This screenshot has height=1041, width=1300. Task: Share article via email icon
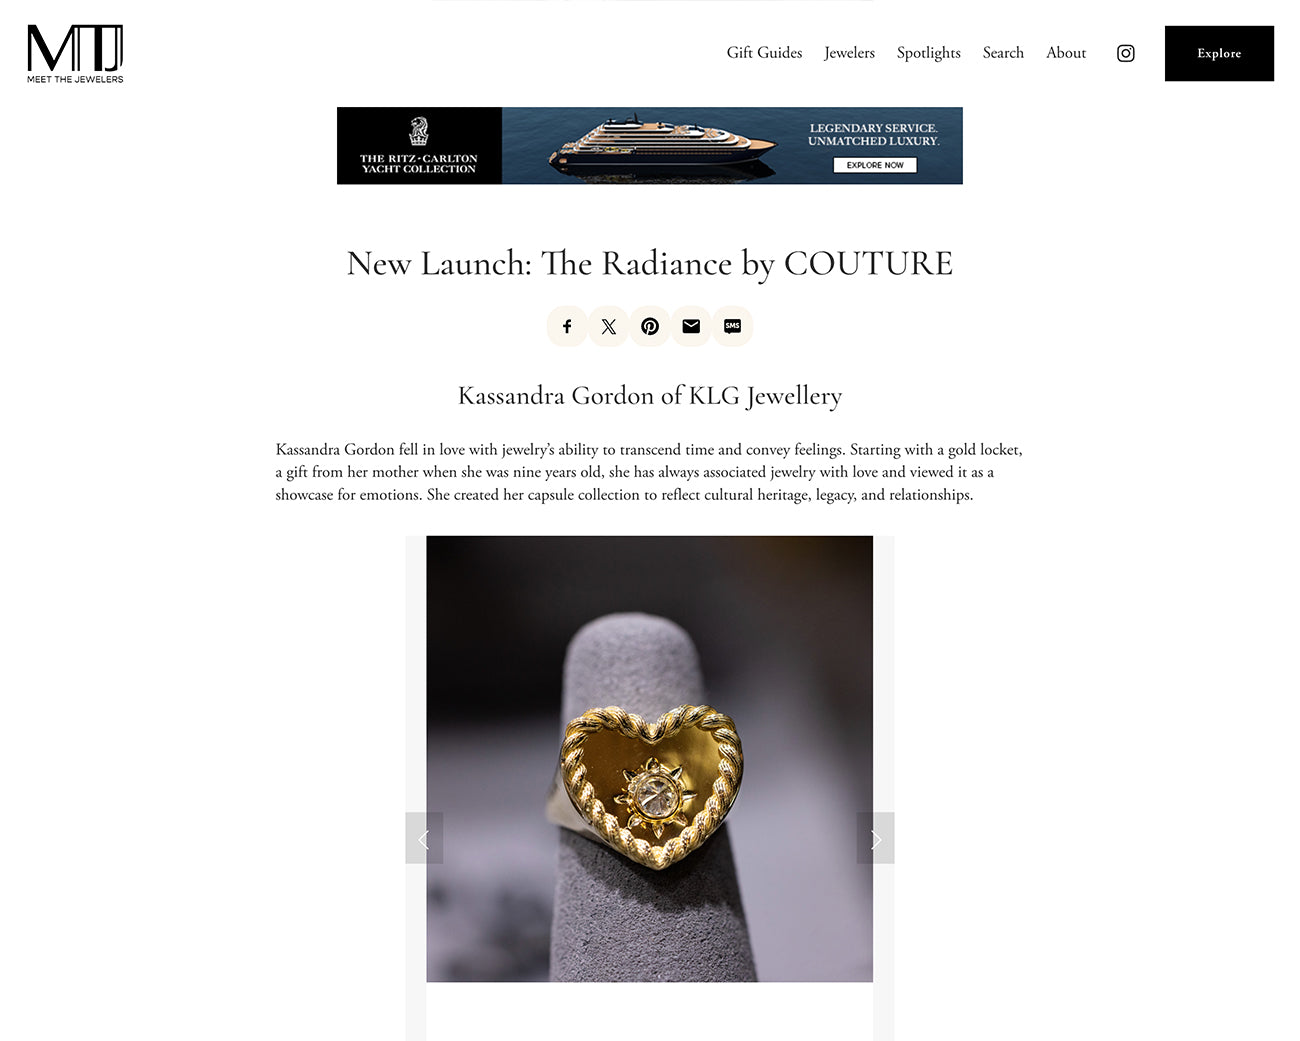[691, 326]
